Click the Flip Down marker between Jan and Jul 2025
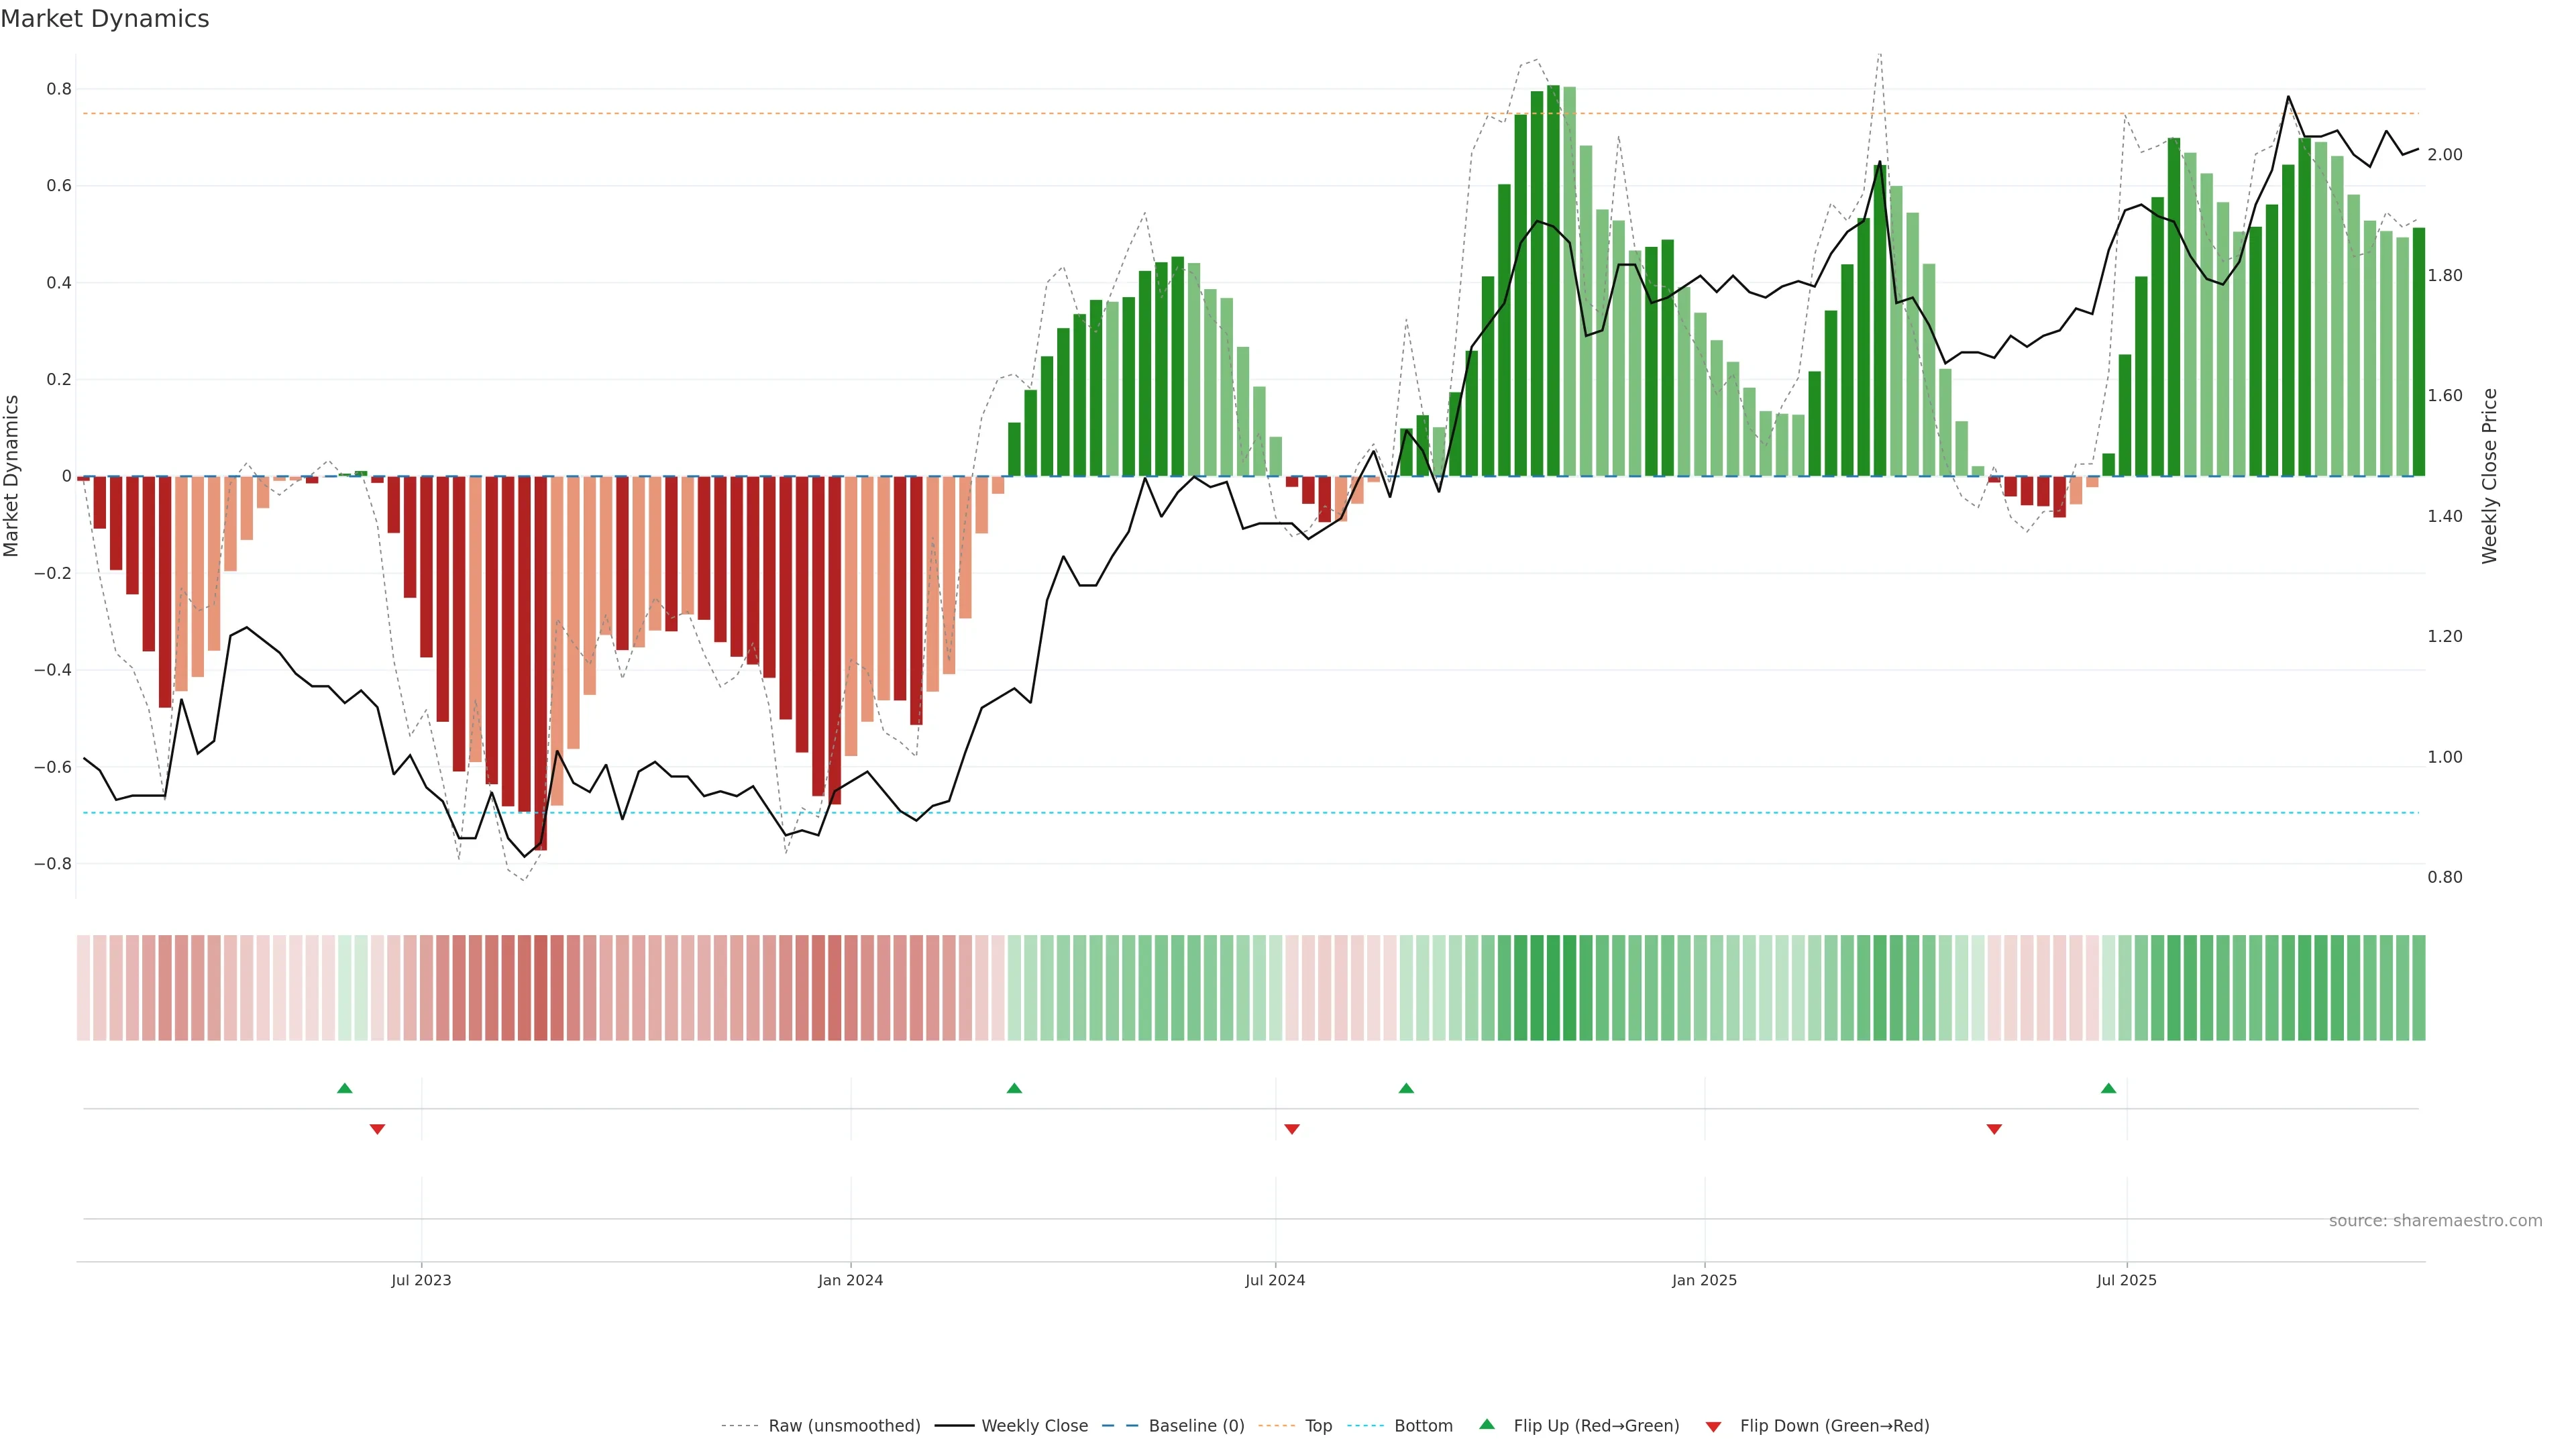This screenshot has height=1449, width=2576. pos(1994,1129)
